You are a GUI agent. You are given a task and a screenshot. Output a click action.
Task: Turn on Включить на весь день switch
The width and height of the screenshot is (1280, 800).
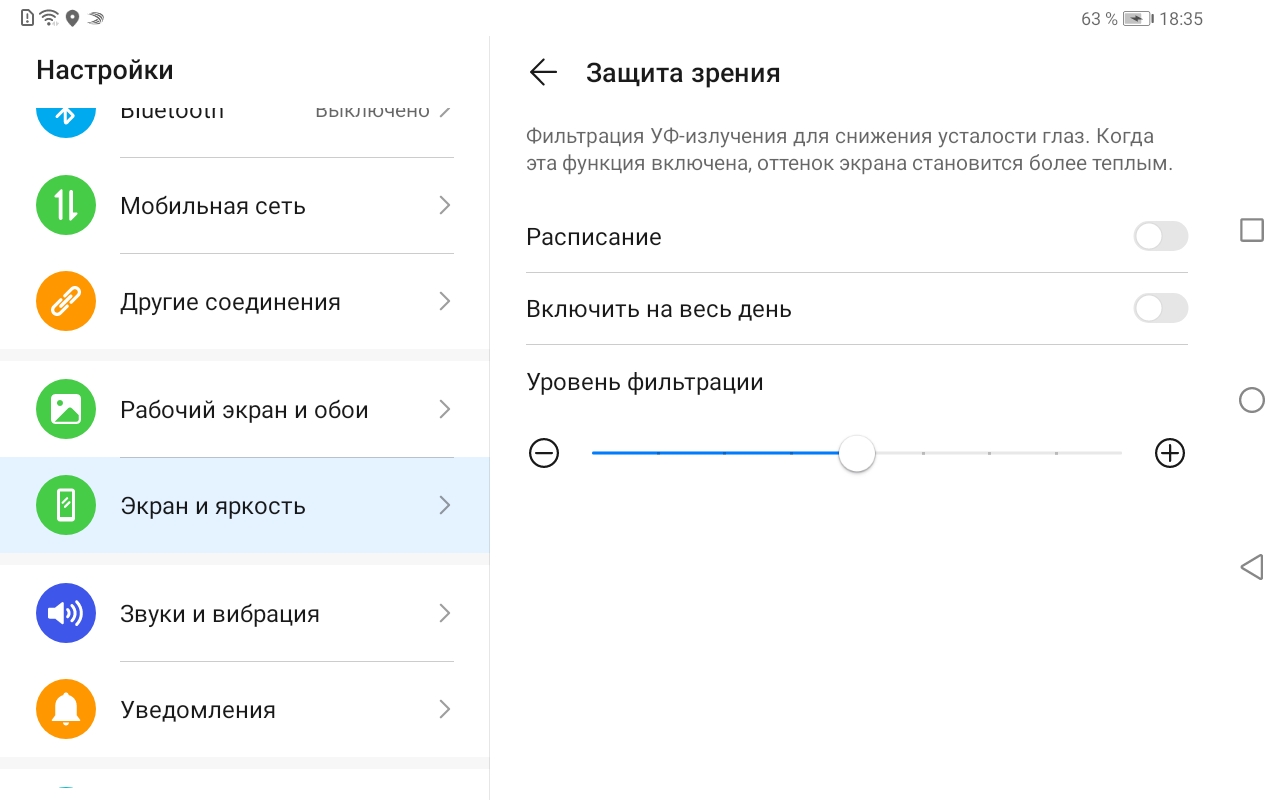pyautogui.click(x=1160, y=309)
